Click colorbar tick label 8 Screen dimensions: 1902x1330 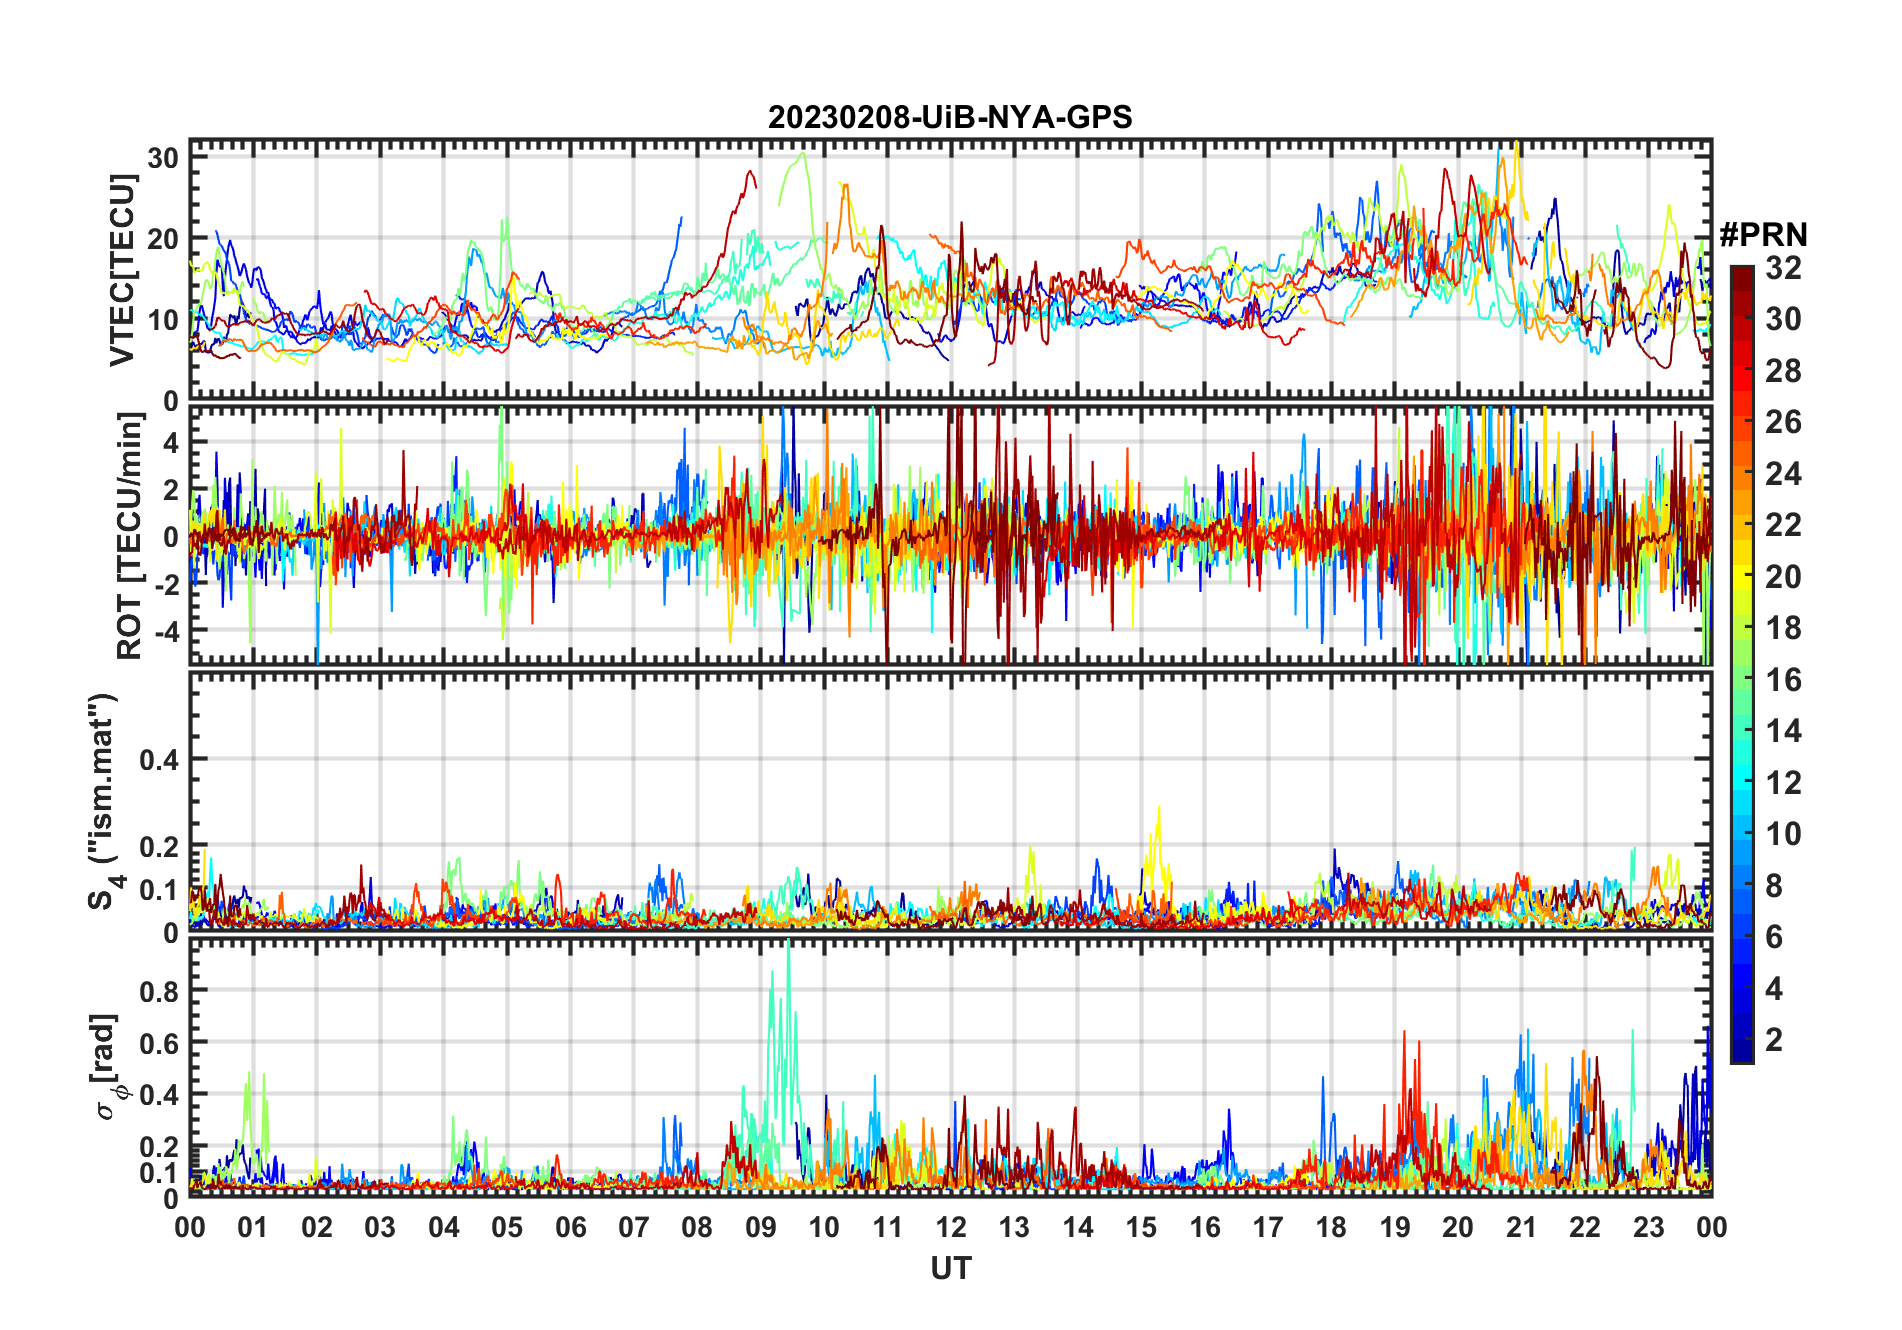tap(1774, 886)
